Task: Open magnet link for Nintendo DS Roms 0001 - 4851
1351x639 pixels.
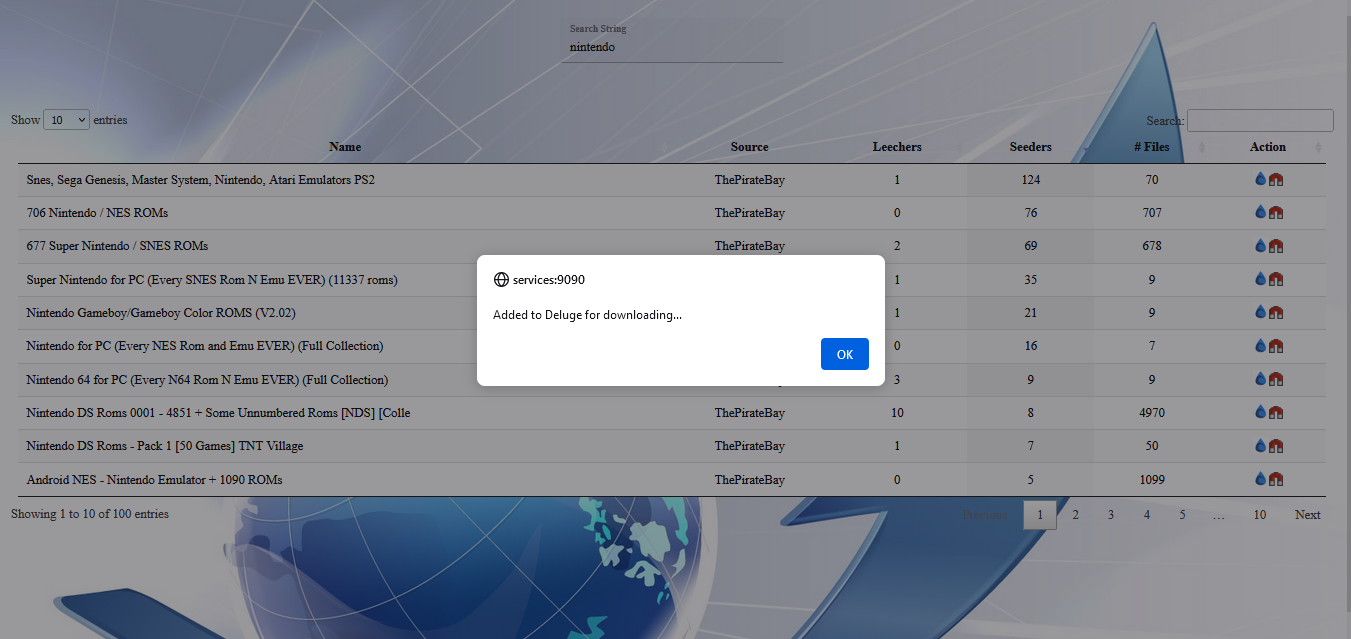Action: coord(1276,413)
